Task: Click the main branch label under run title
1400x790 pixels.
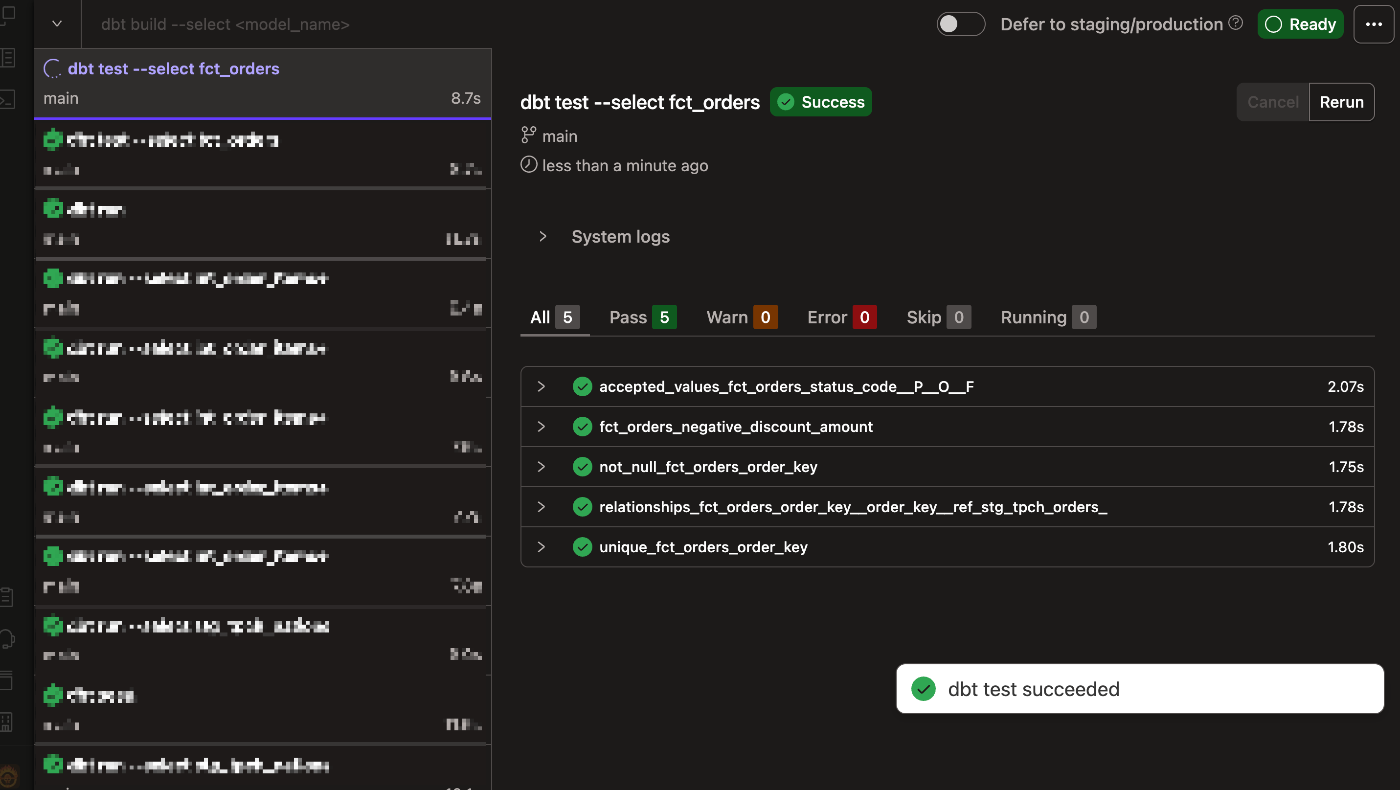Action: point(560,136)
